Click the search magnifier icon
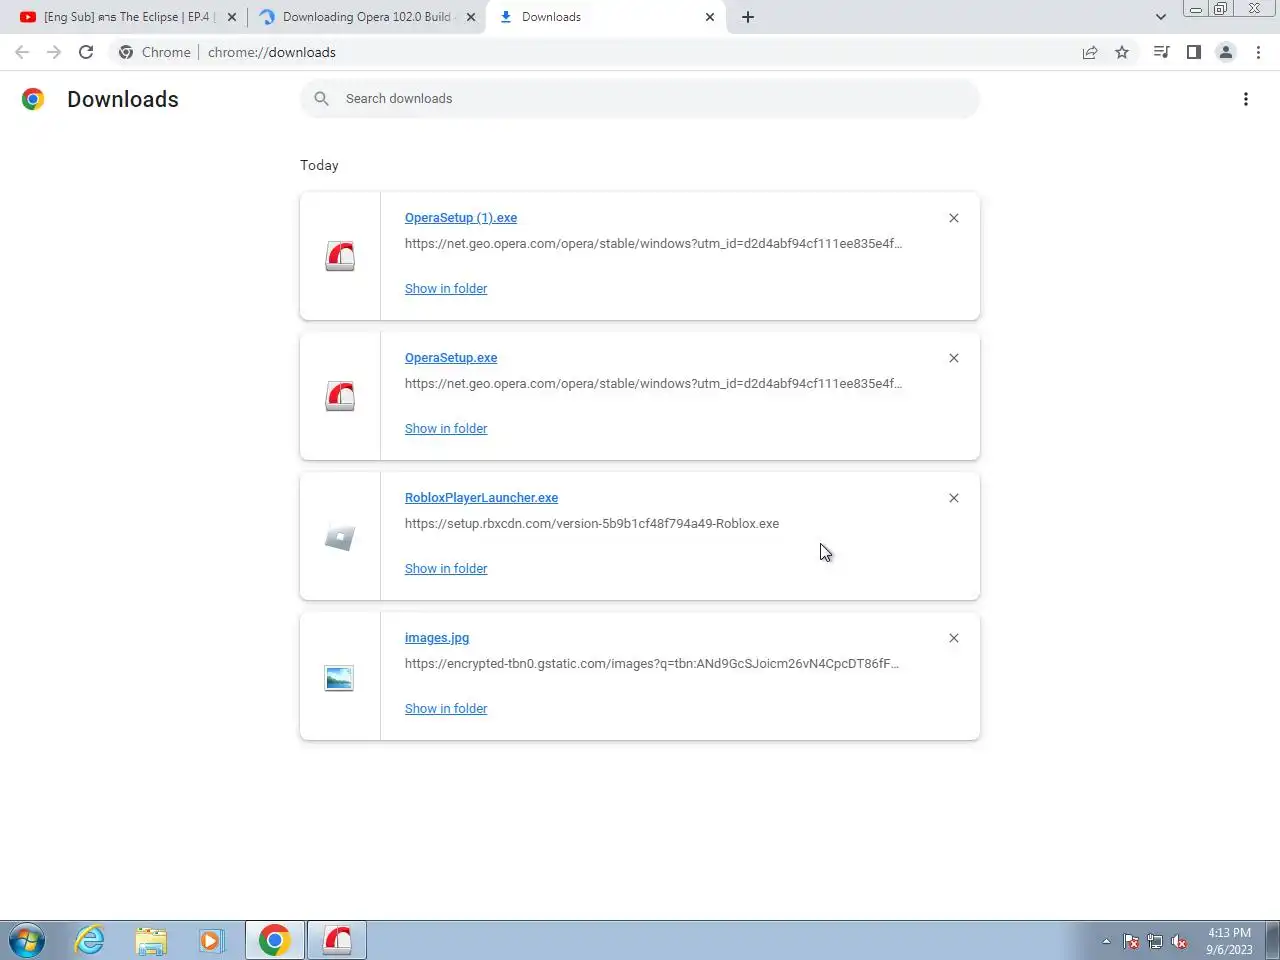 pos(321,99)
